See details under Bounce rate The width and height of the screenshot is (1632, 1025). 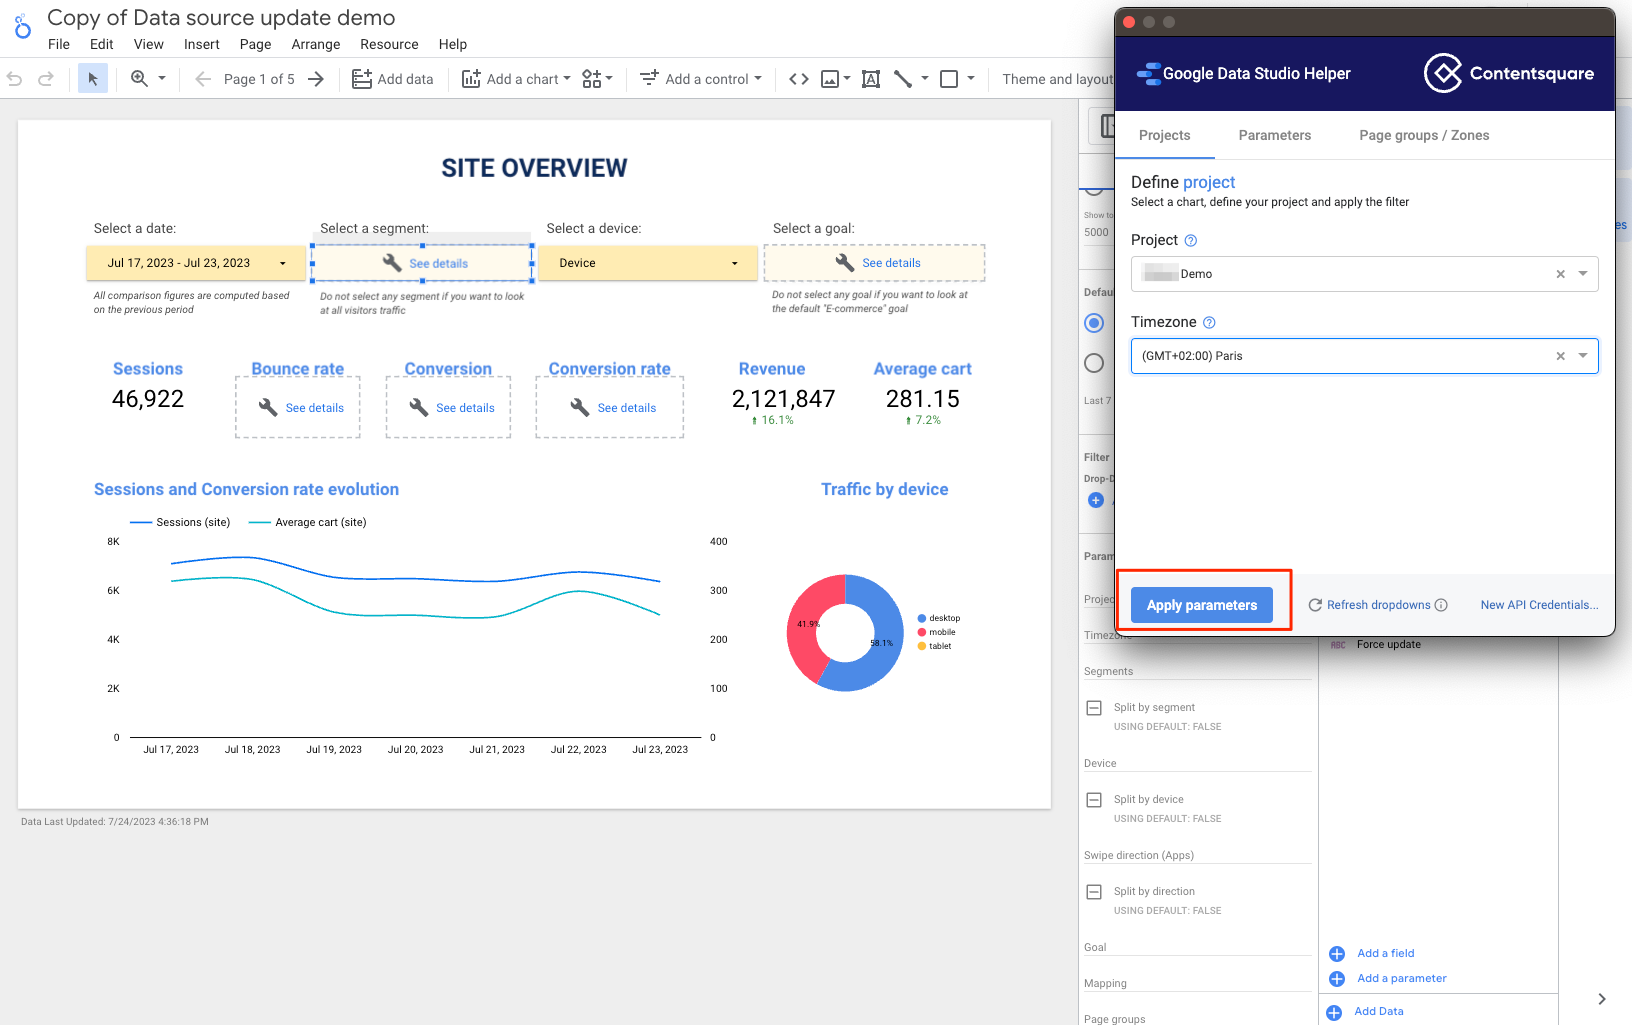point(314,408)
